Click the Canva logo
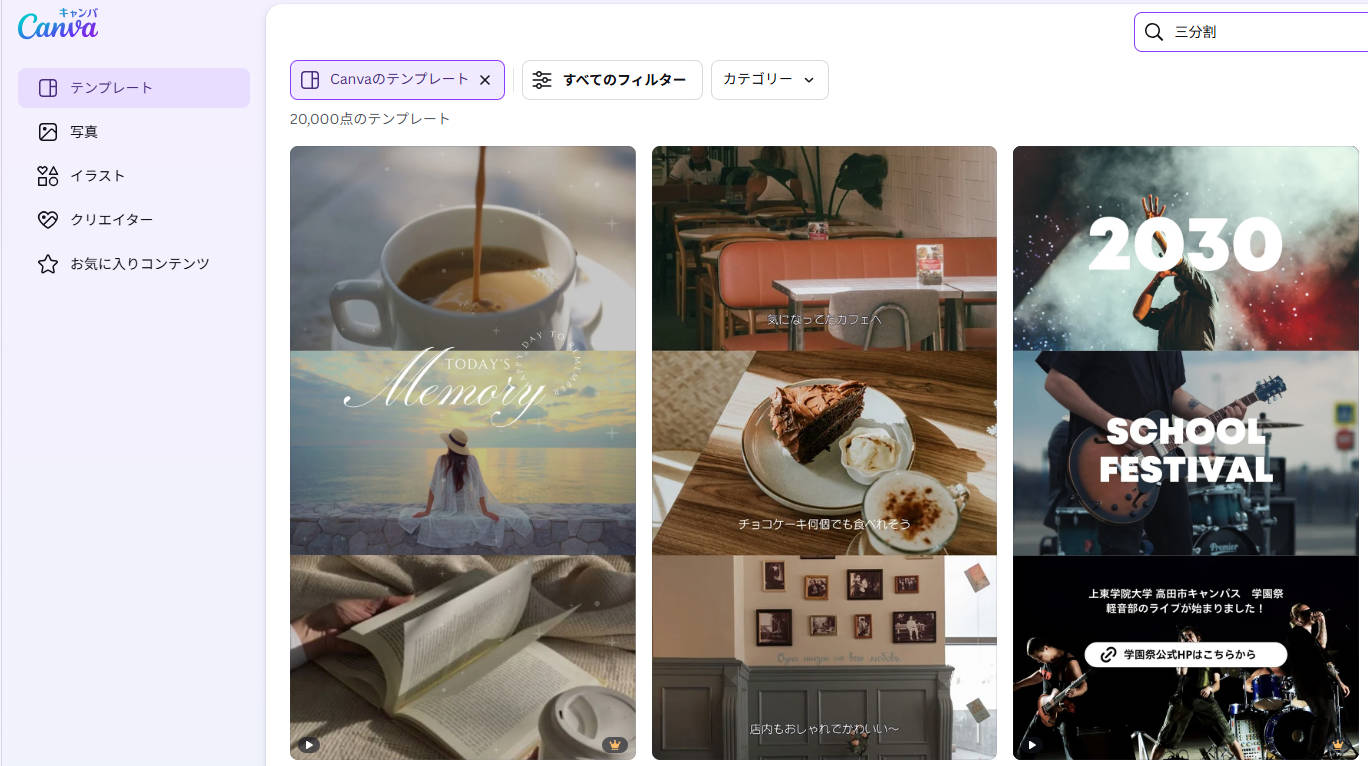Image resolution: width=1368 pixels, height=766 pixels. pyautogui.click(x=58, y=27)
